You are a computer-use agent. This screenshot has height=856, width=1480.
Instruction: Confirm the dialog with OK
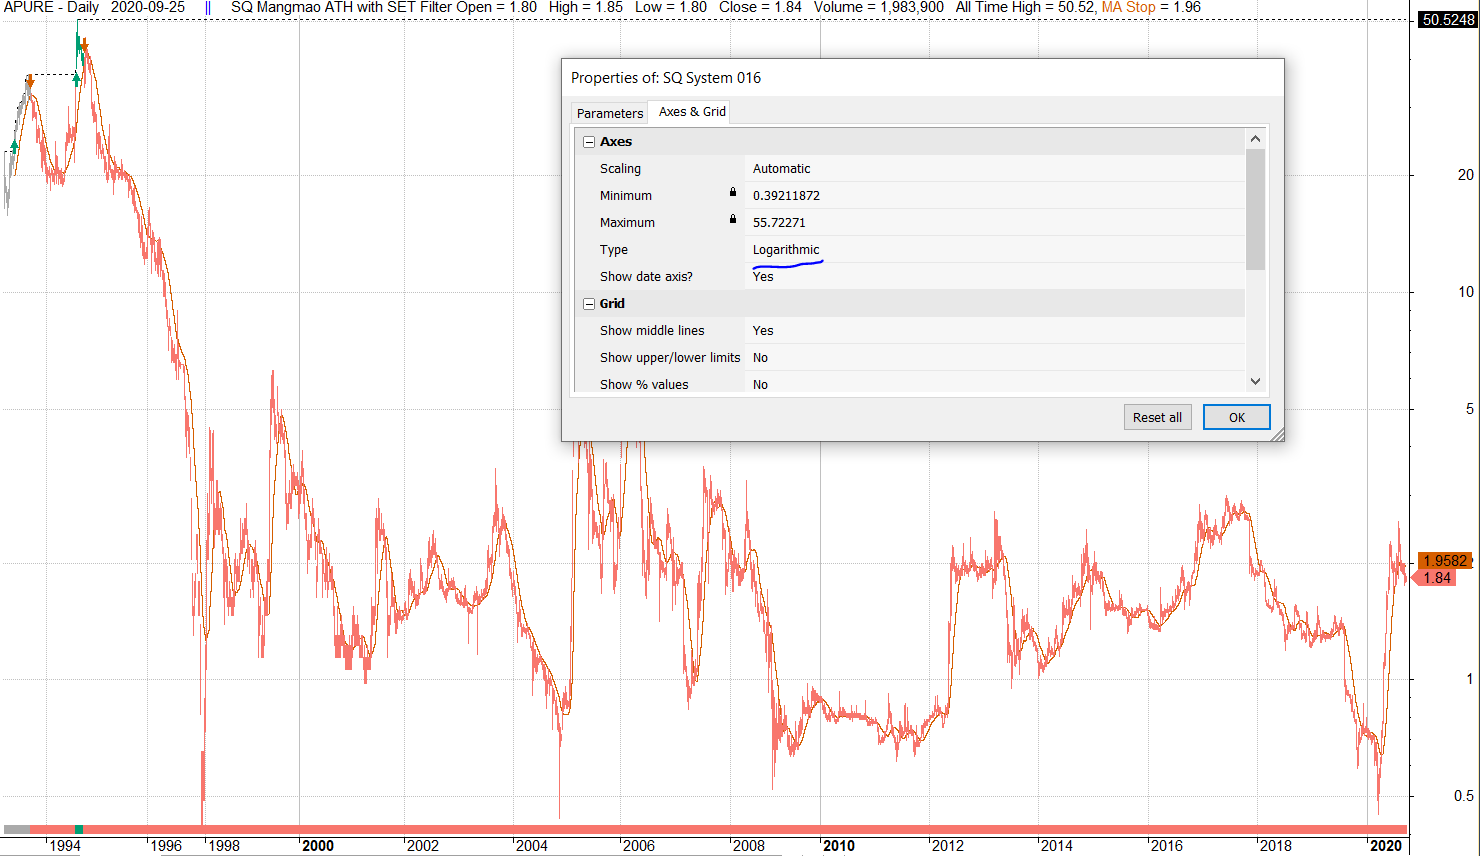point(1236,417)
